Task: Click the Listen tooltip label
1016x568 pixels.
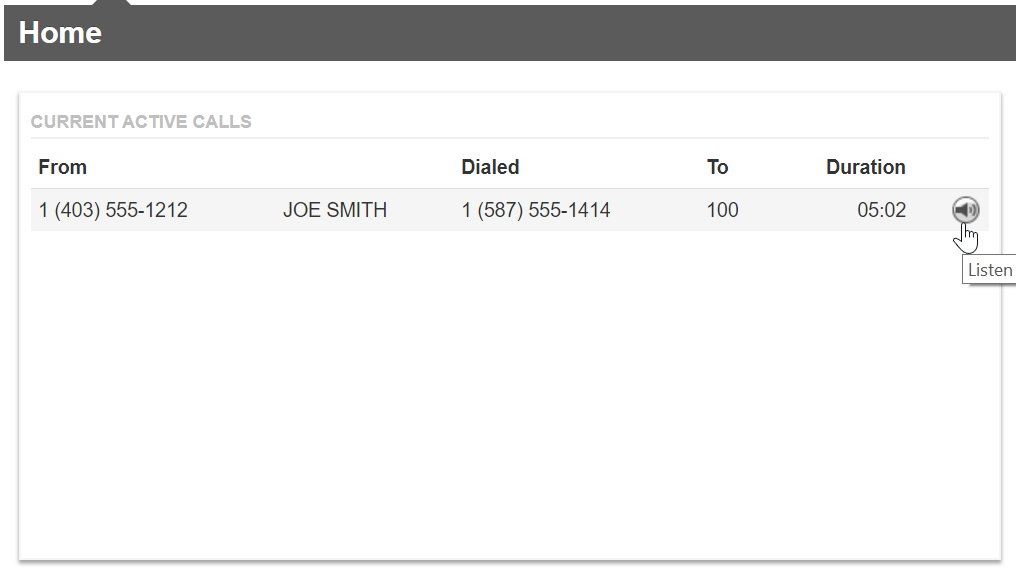Action: click(989, 270)
